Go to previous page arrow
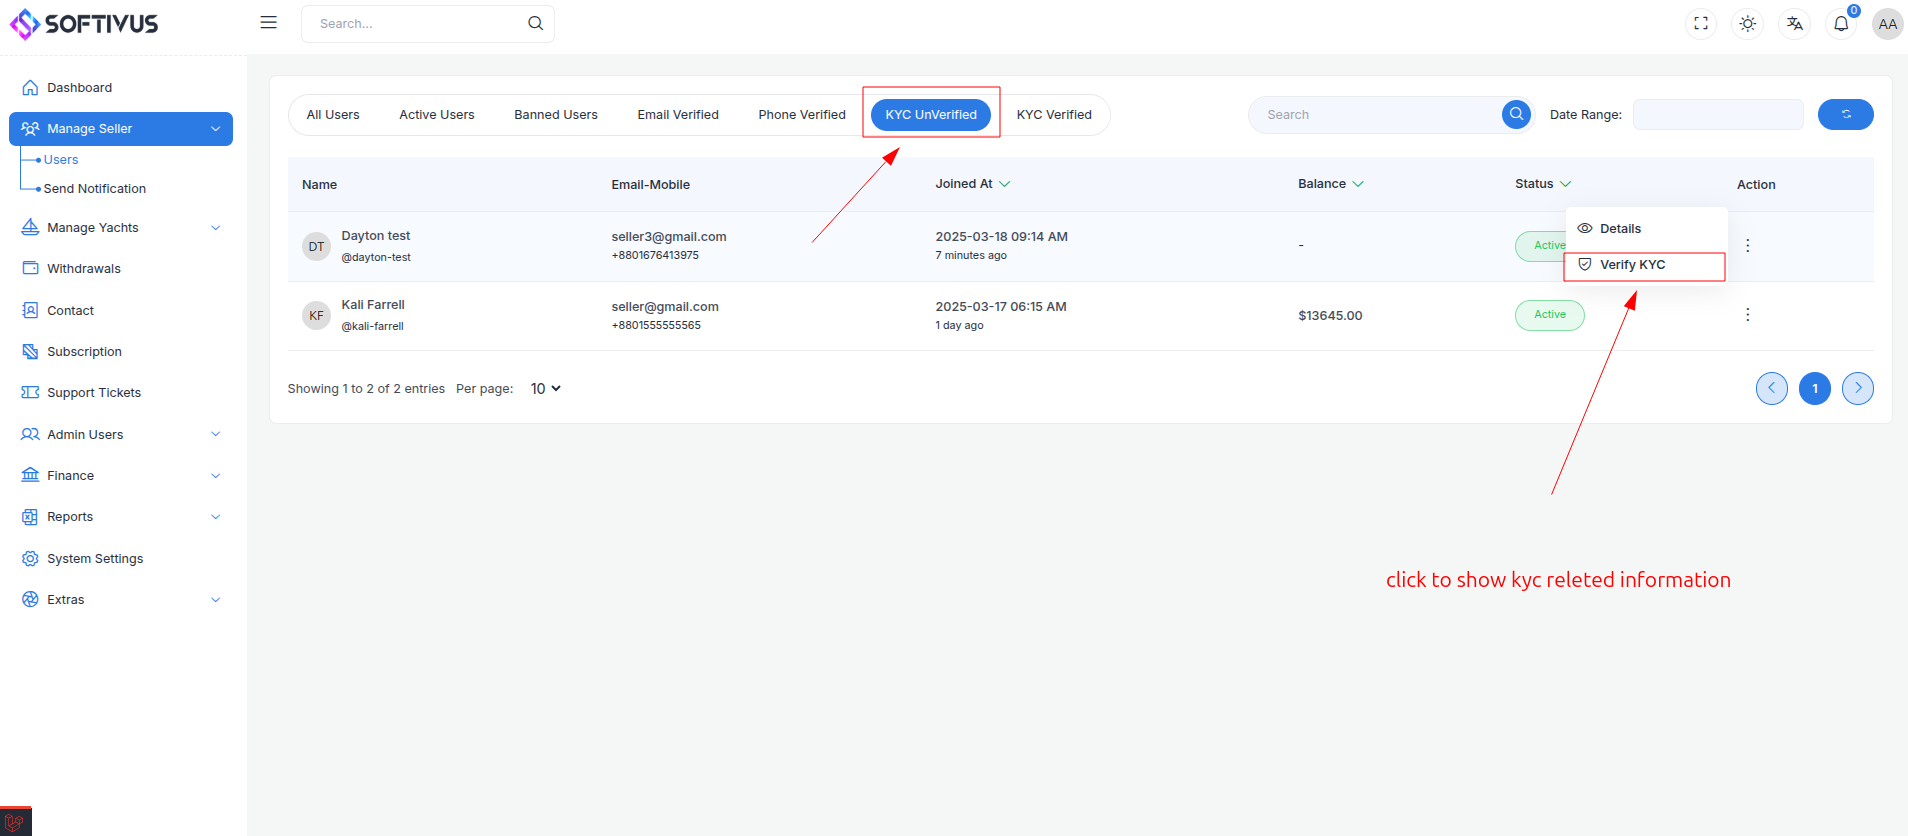The image size is (1908, 836). point(1772,388)
